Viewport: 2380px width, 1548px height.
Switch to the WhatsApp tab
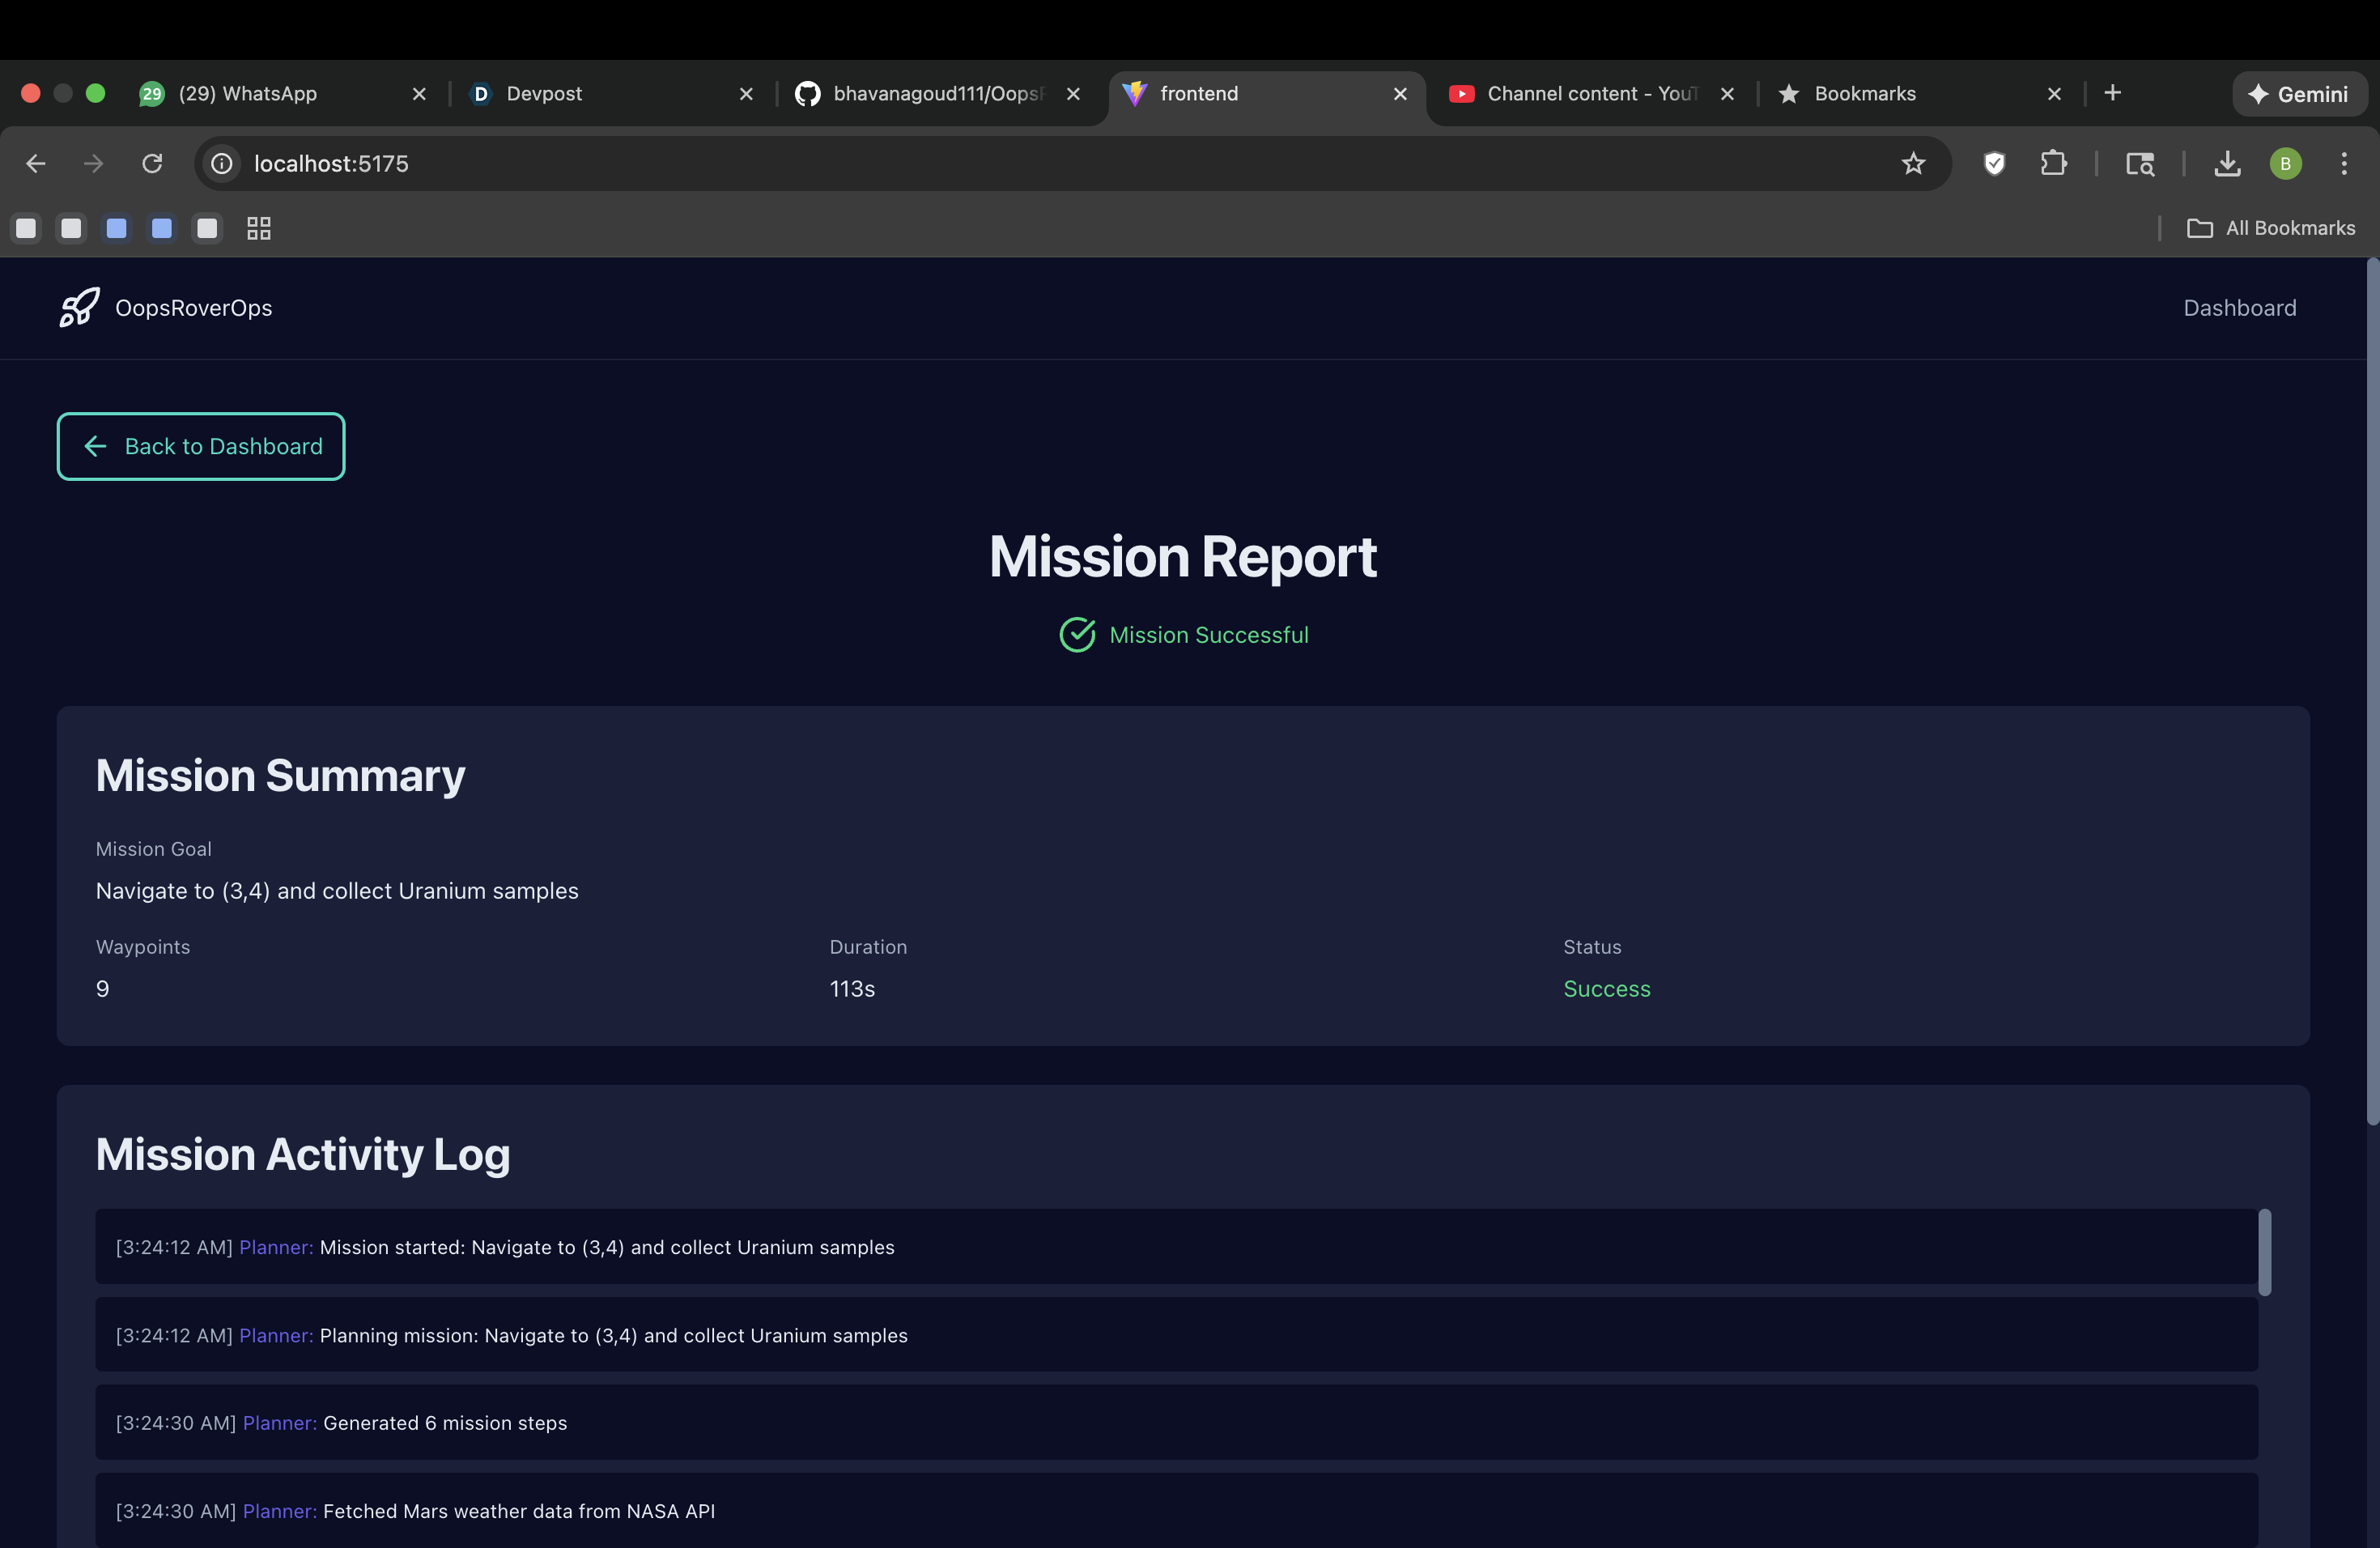pyautogui.click(x=248, y=93)
